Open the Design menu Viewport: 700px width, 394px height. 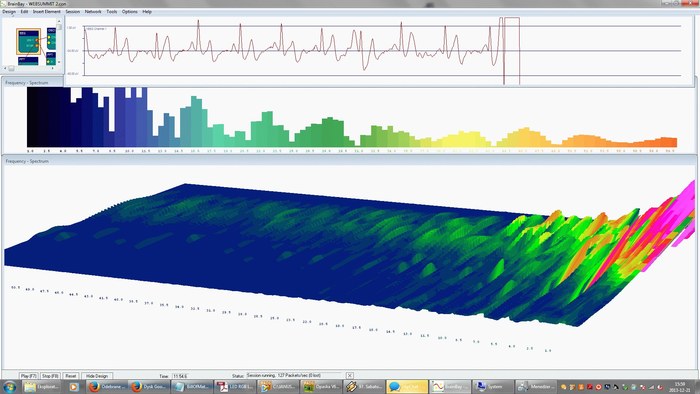point(9,12)
